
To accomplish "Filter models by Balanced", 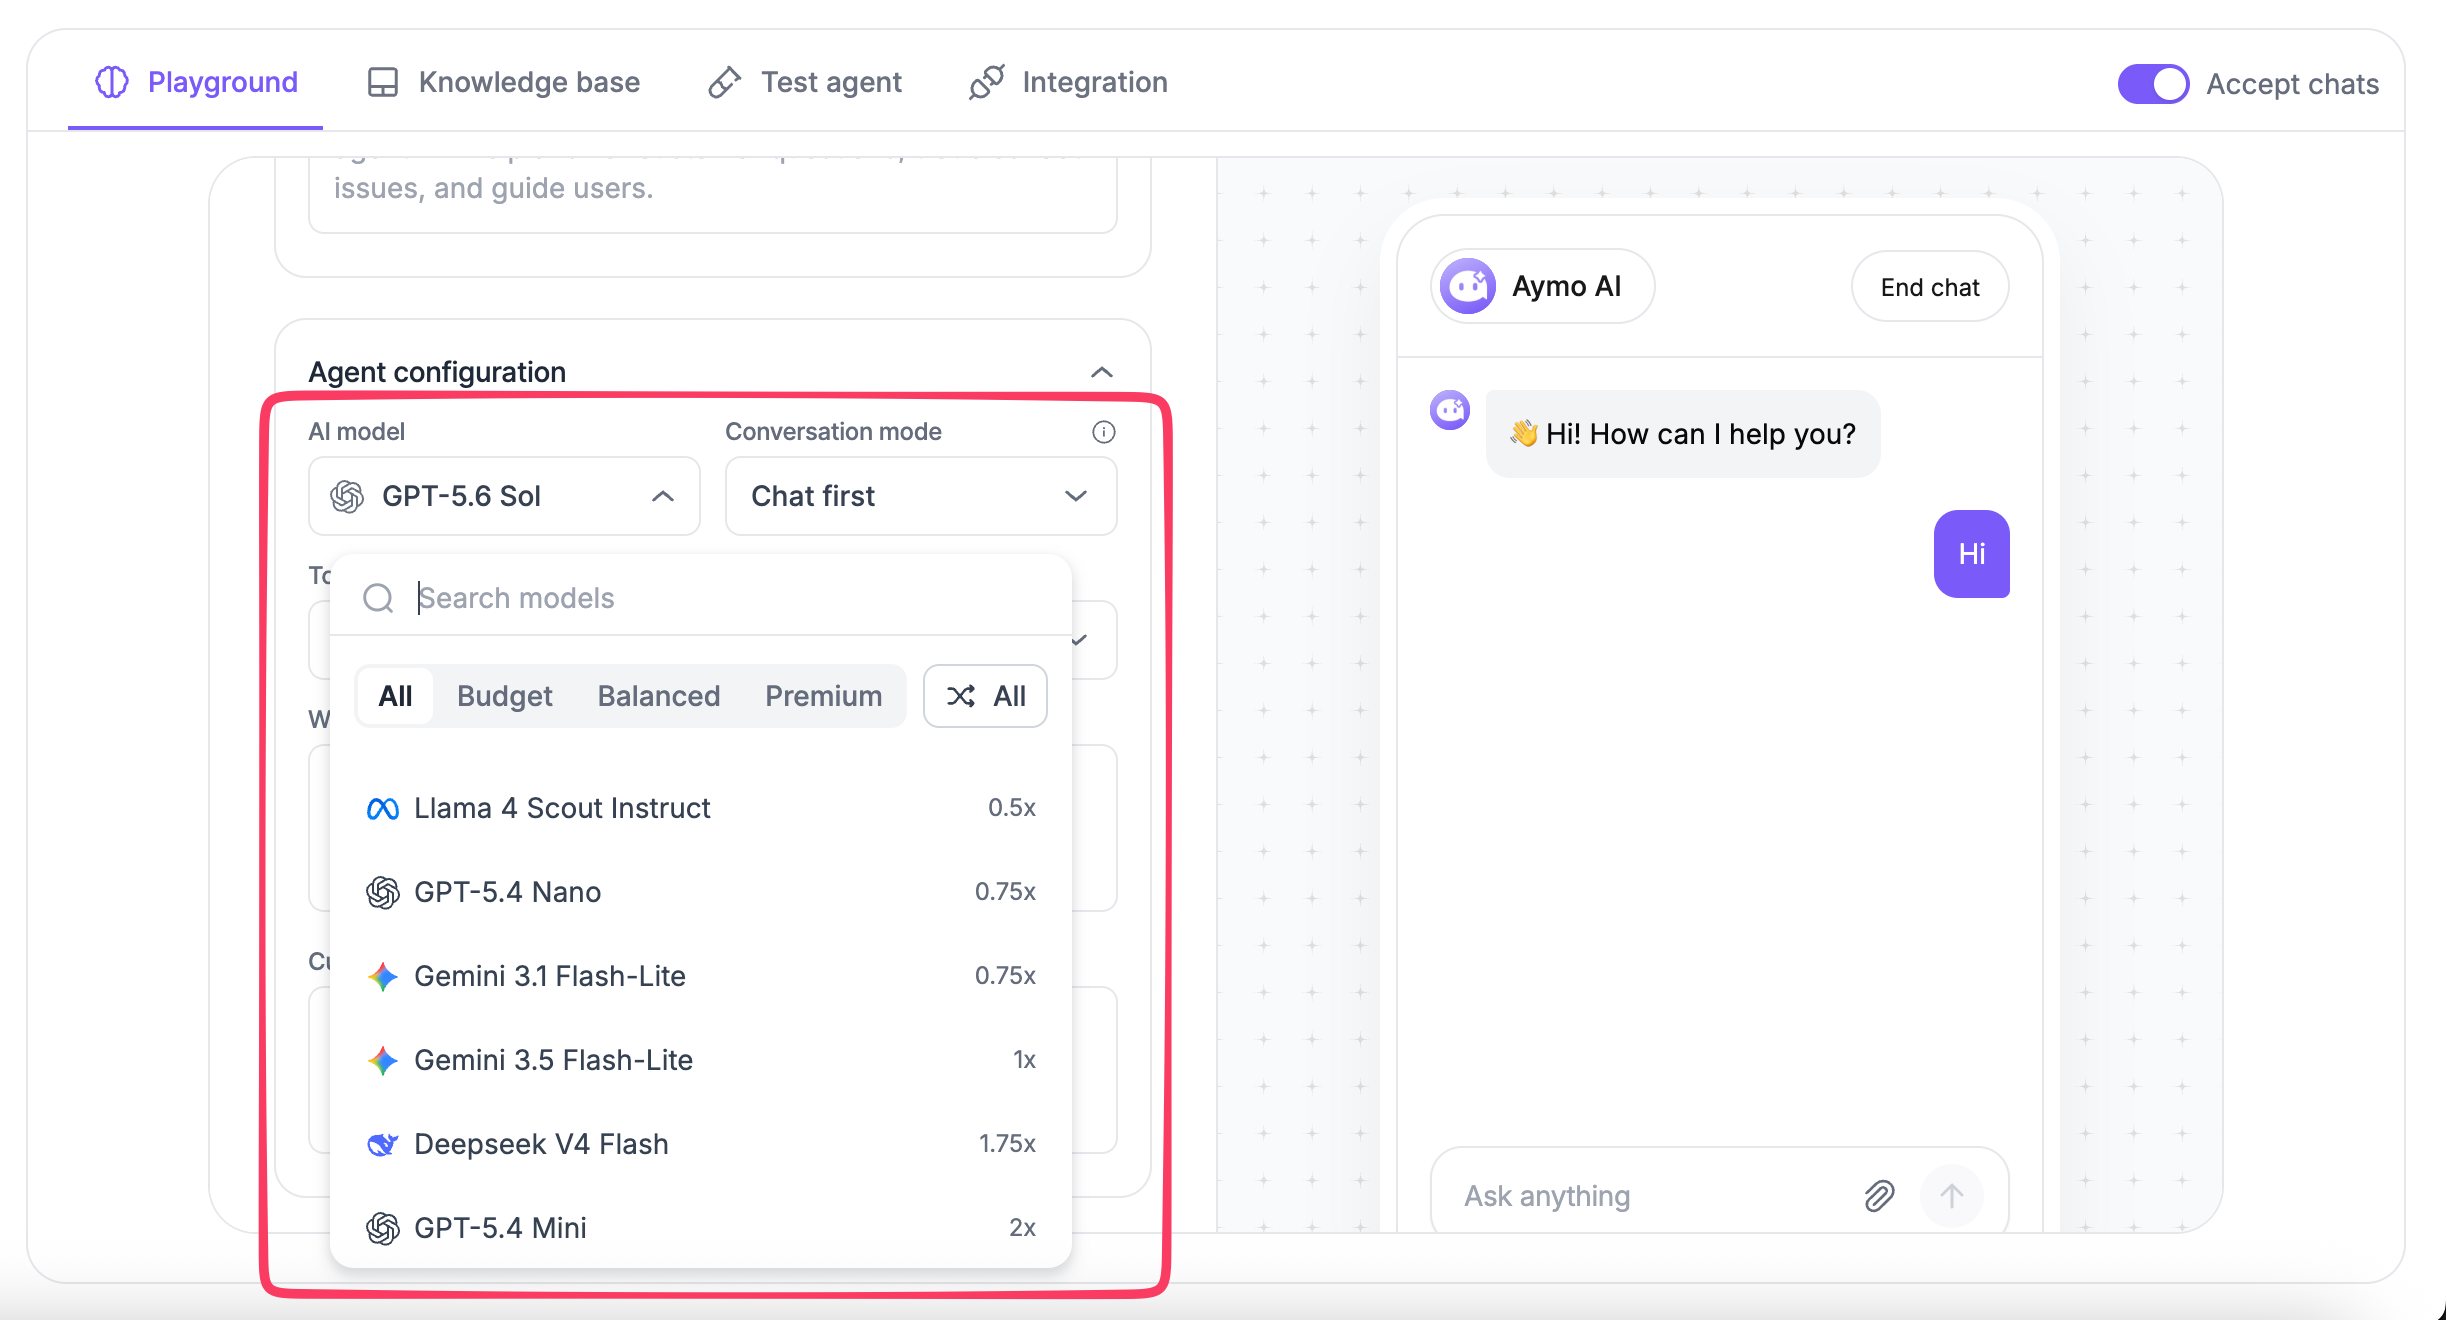I will tap(658, 696).
